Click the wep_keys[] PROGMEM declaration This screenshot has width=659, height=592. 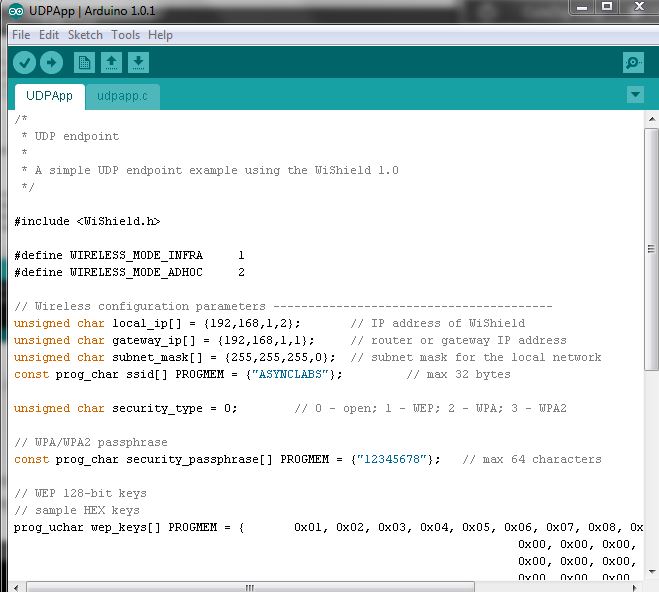pyautogui.click(x=129, y=527)
